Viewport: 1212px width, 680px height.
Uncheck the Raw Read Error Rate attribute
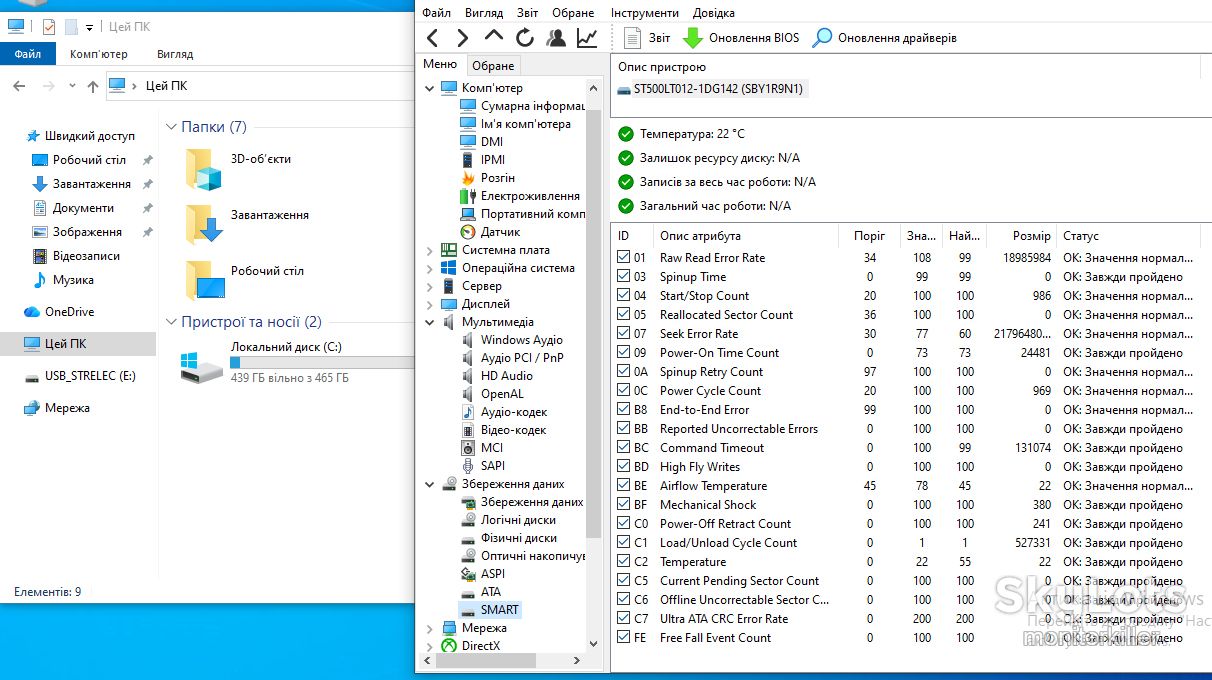(624, 258)
